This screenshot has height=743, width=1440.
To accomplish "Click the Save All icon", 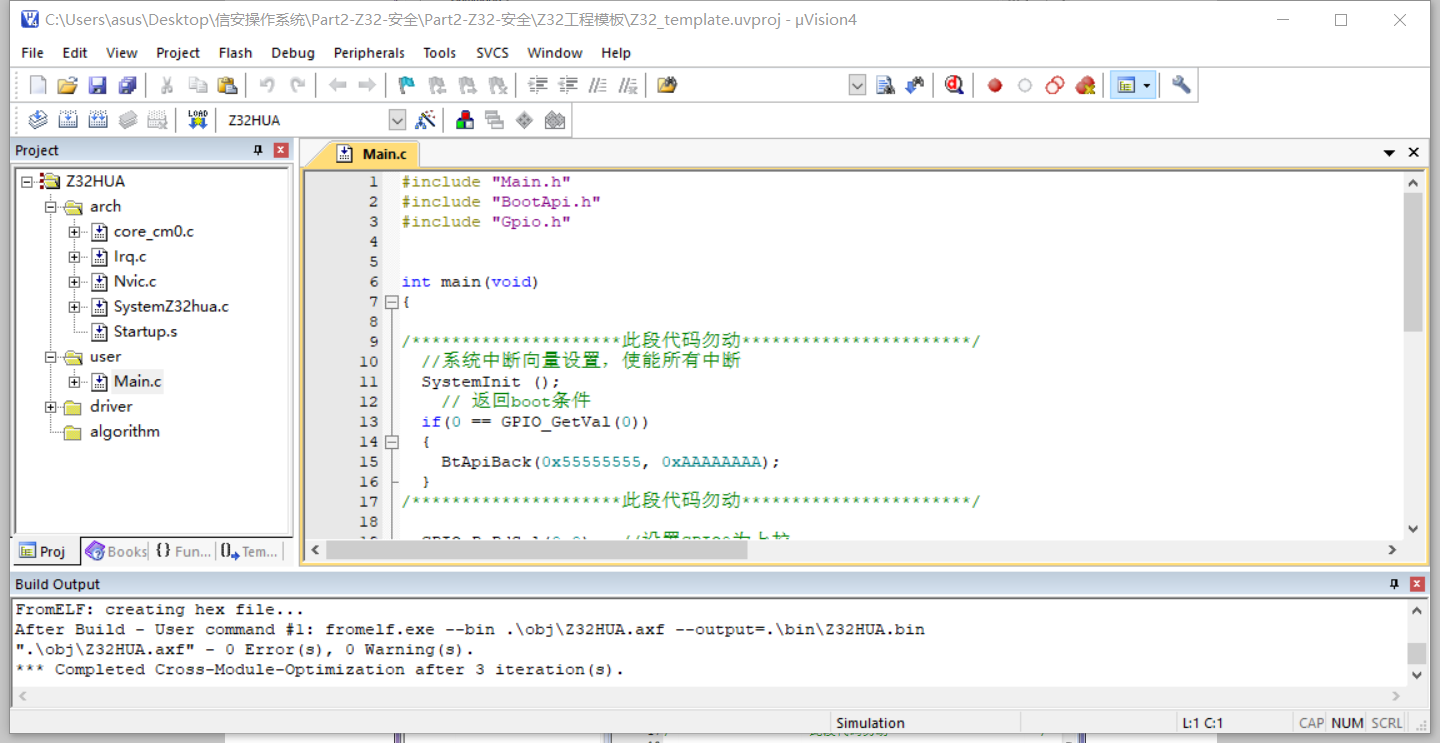I will [127, 86].
